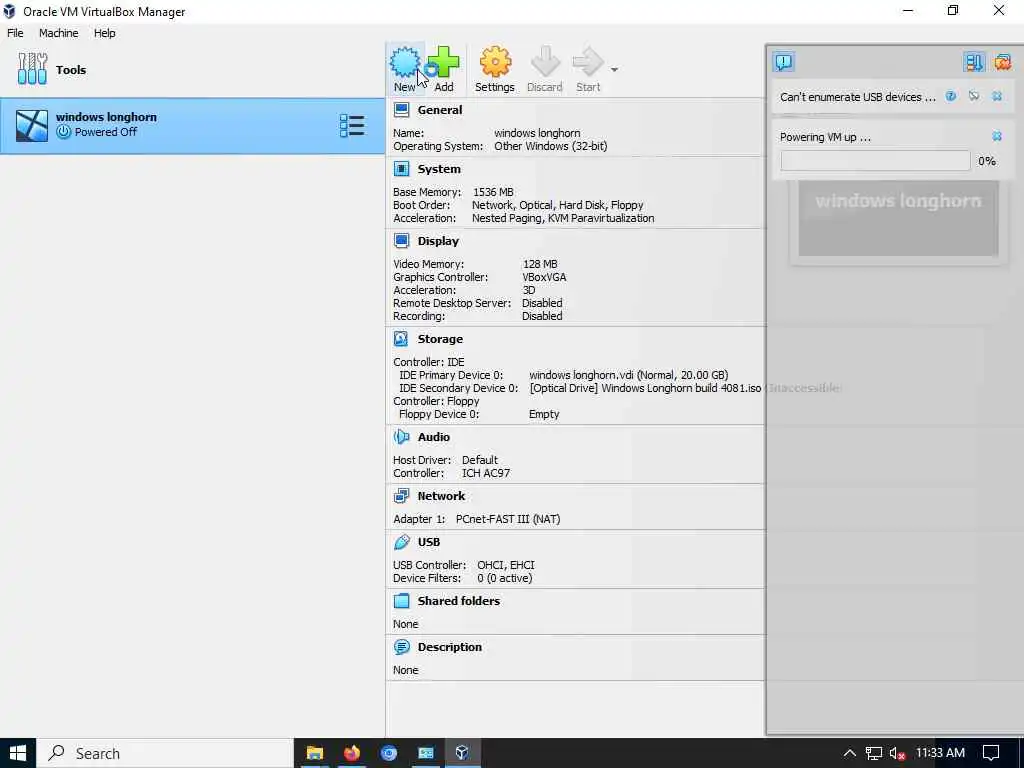Click the System section chip icon

[x=401, y=169]
